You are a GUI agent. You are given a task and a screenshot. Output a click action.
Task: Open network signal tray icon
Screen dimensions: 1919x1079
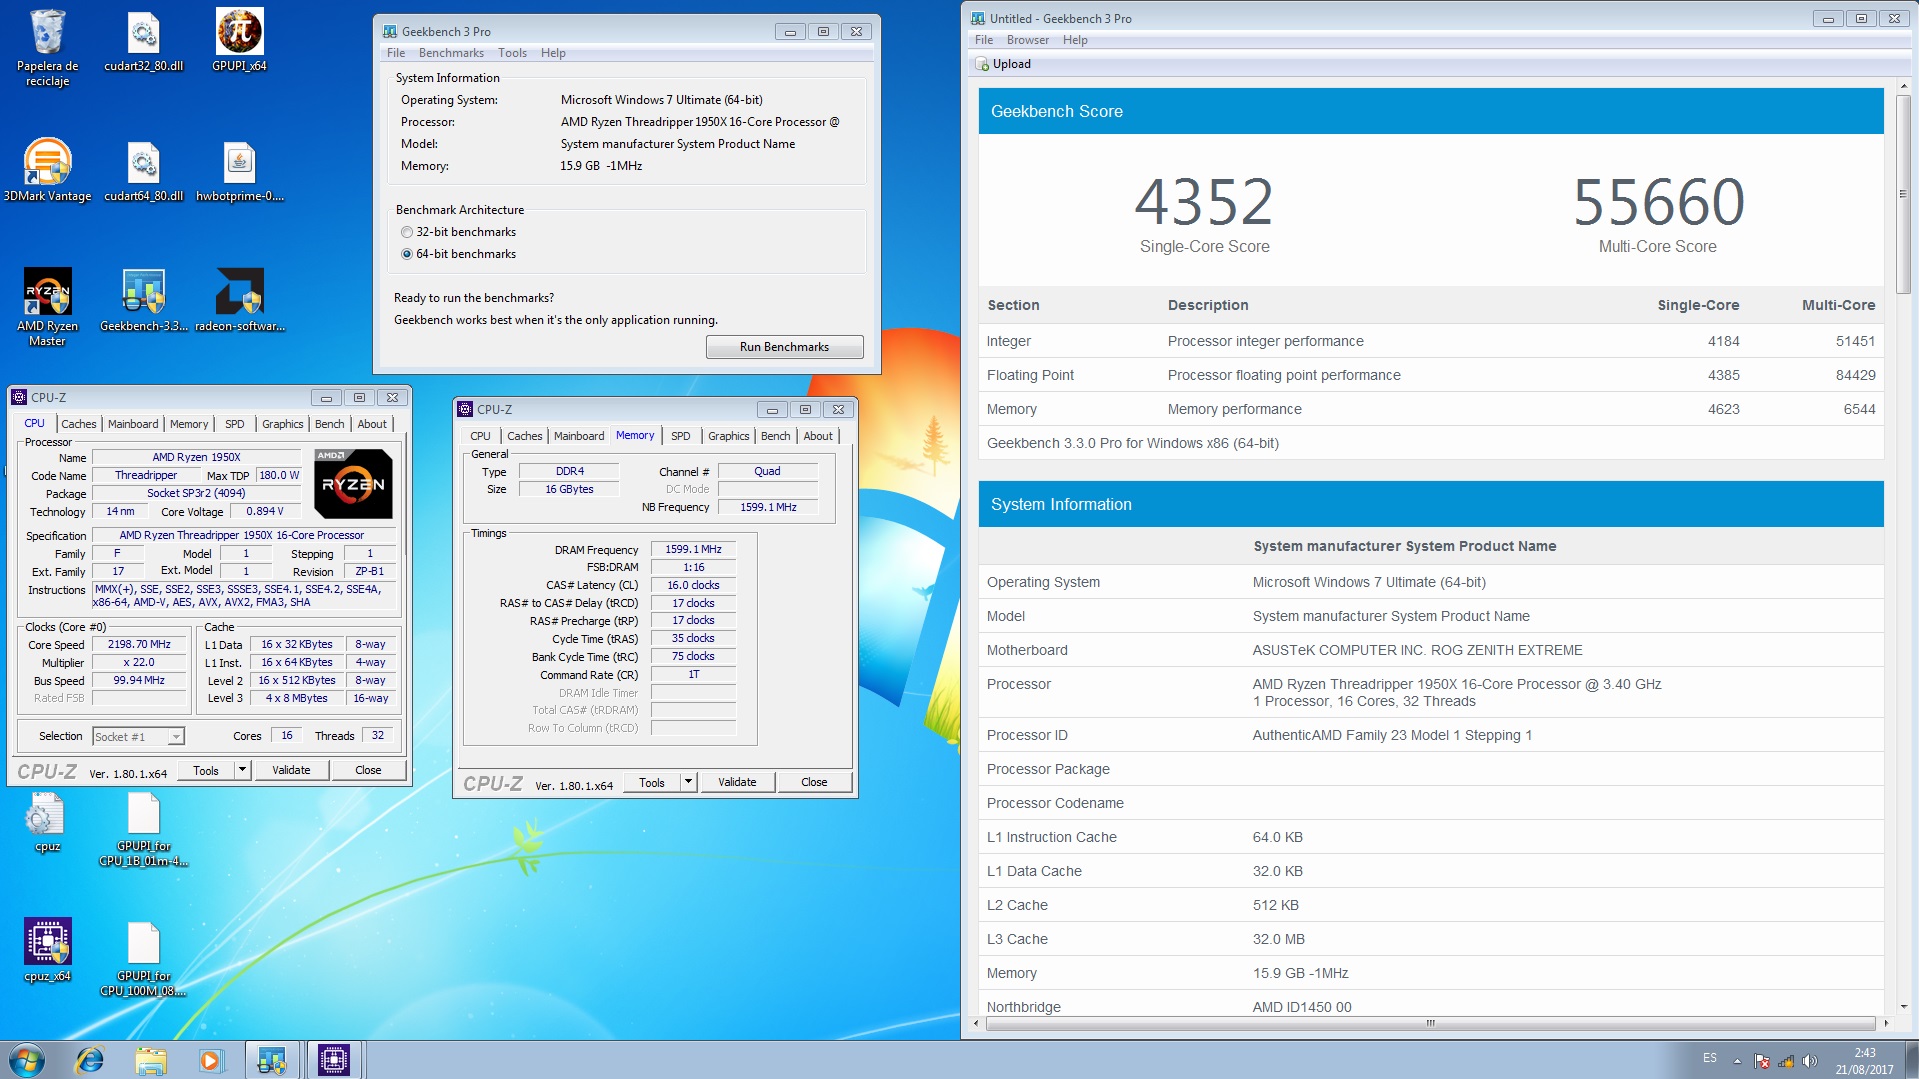[x=1786, y=1061]
